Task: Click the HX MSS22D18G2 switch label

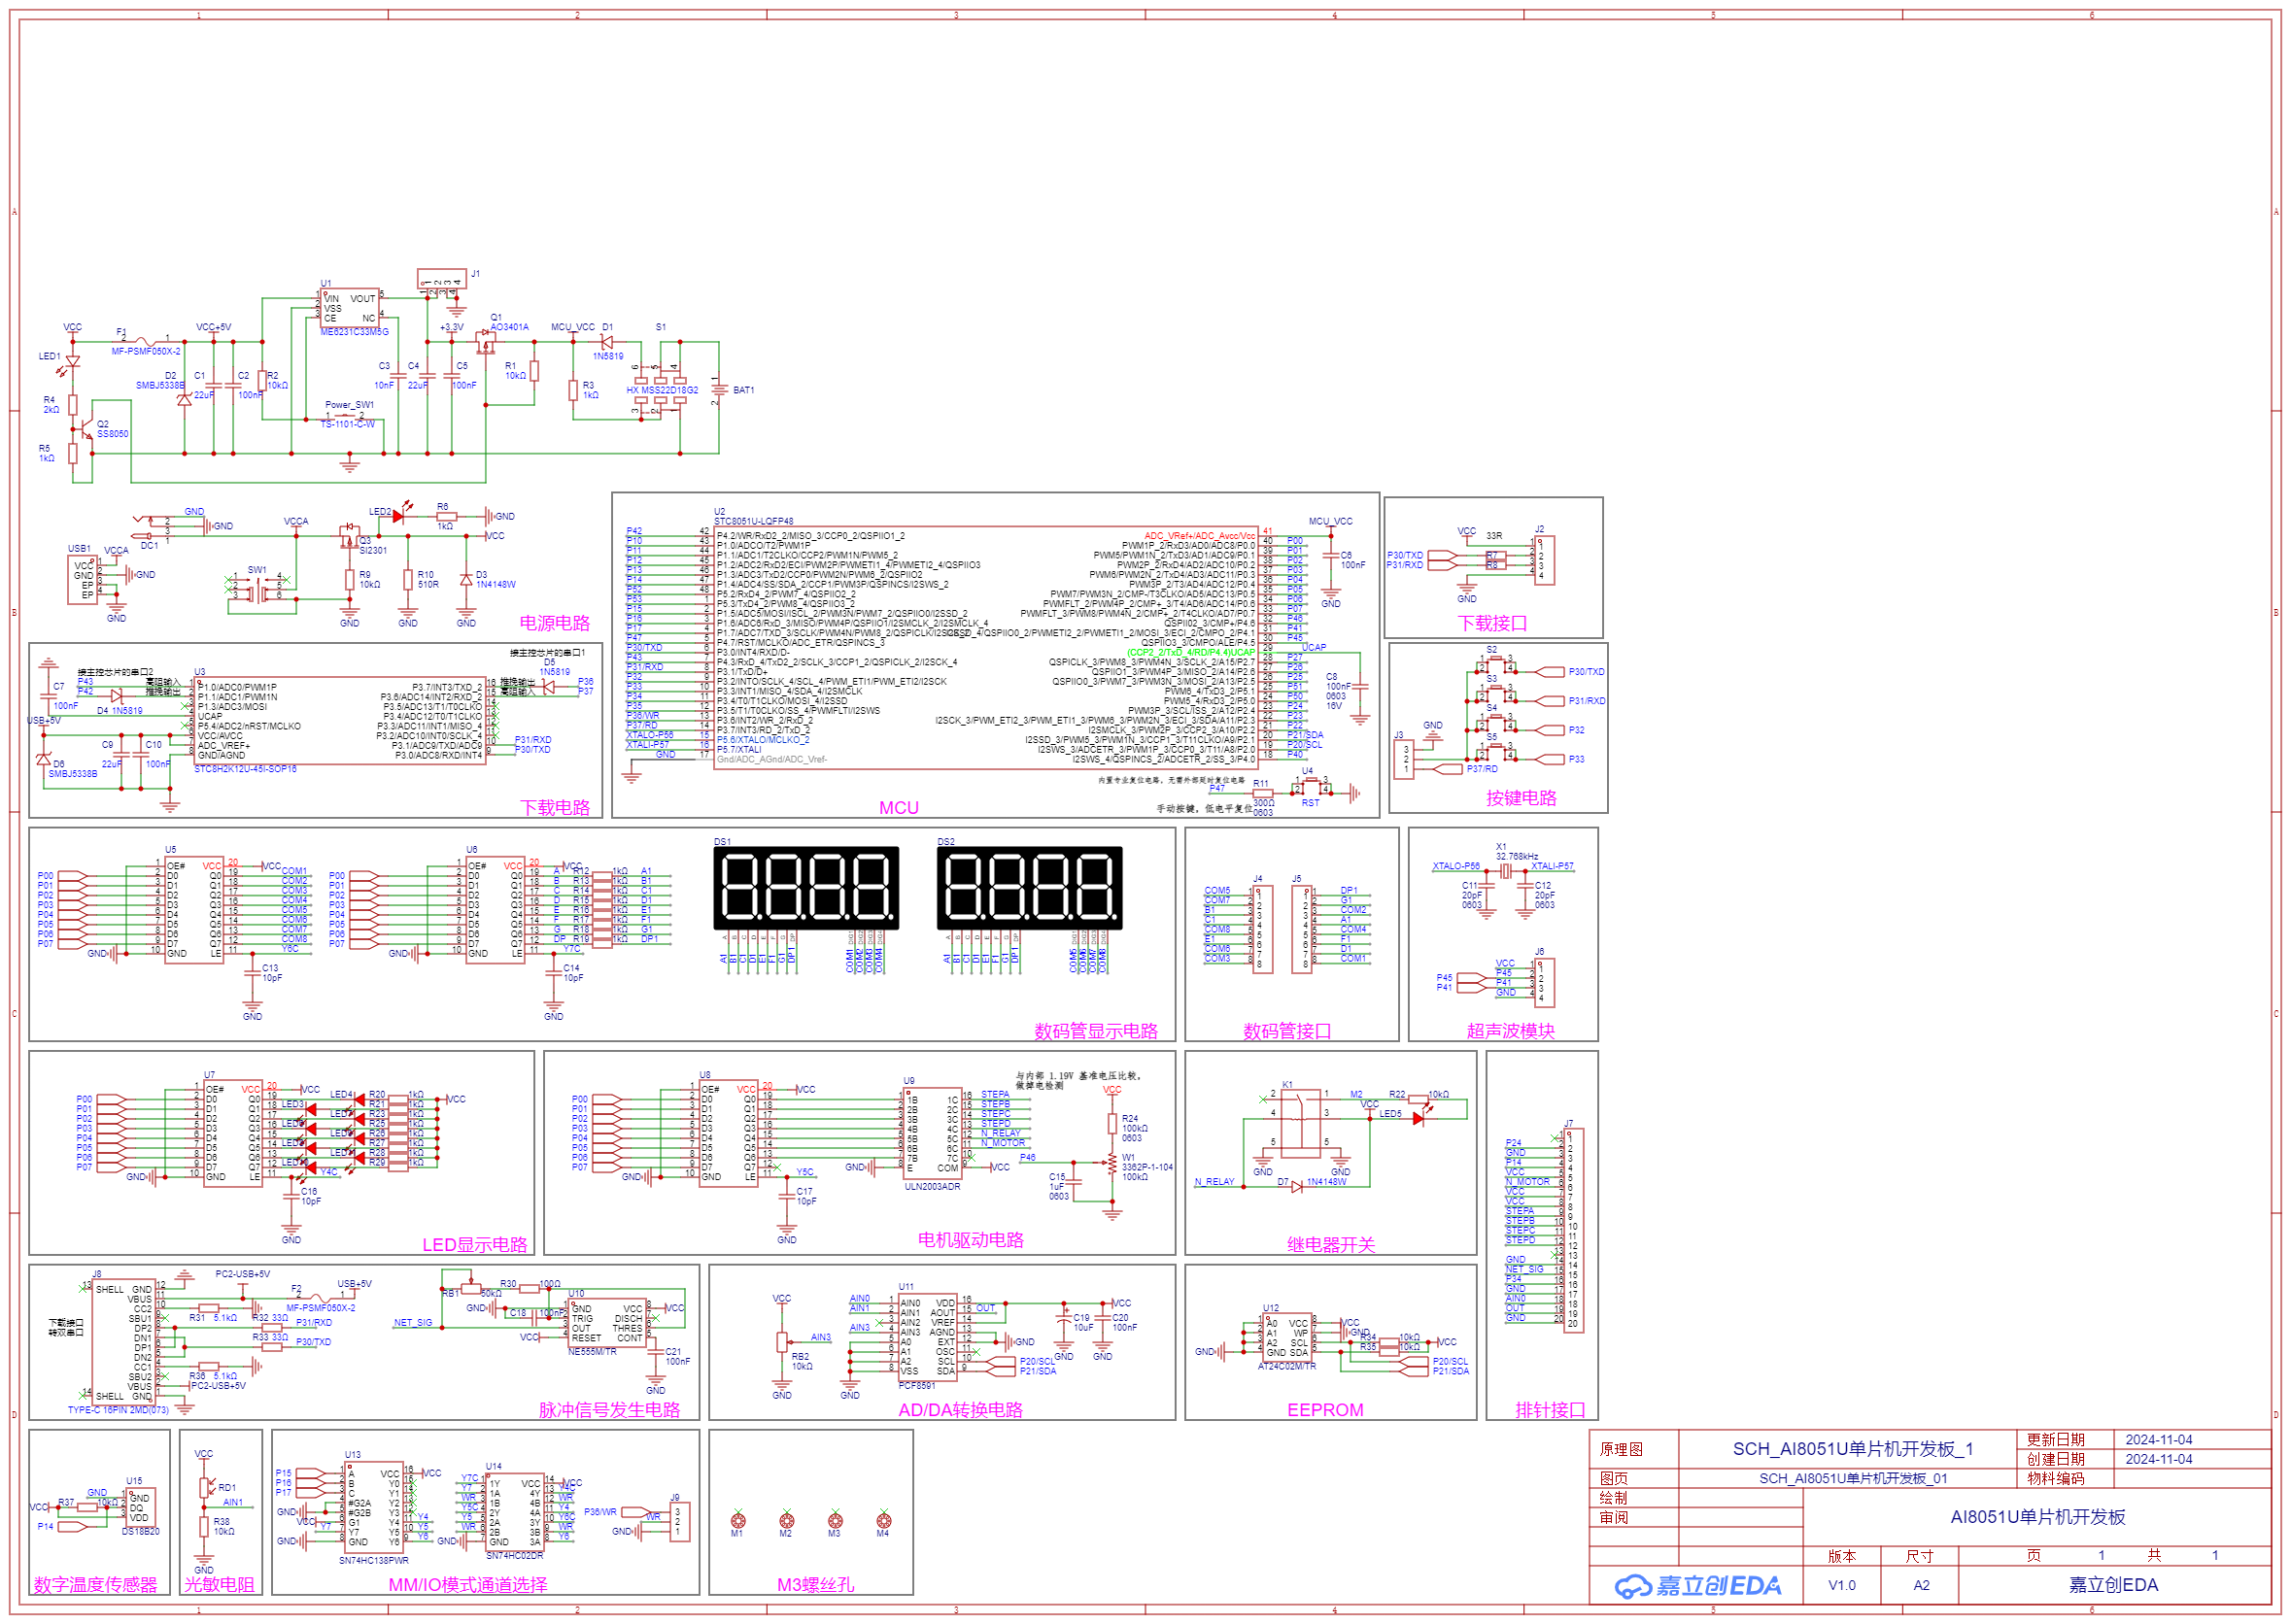Action: [662, 390]
